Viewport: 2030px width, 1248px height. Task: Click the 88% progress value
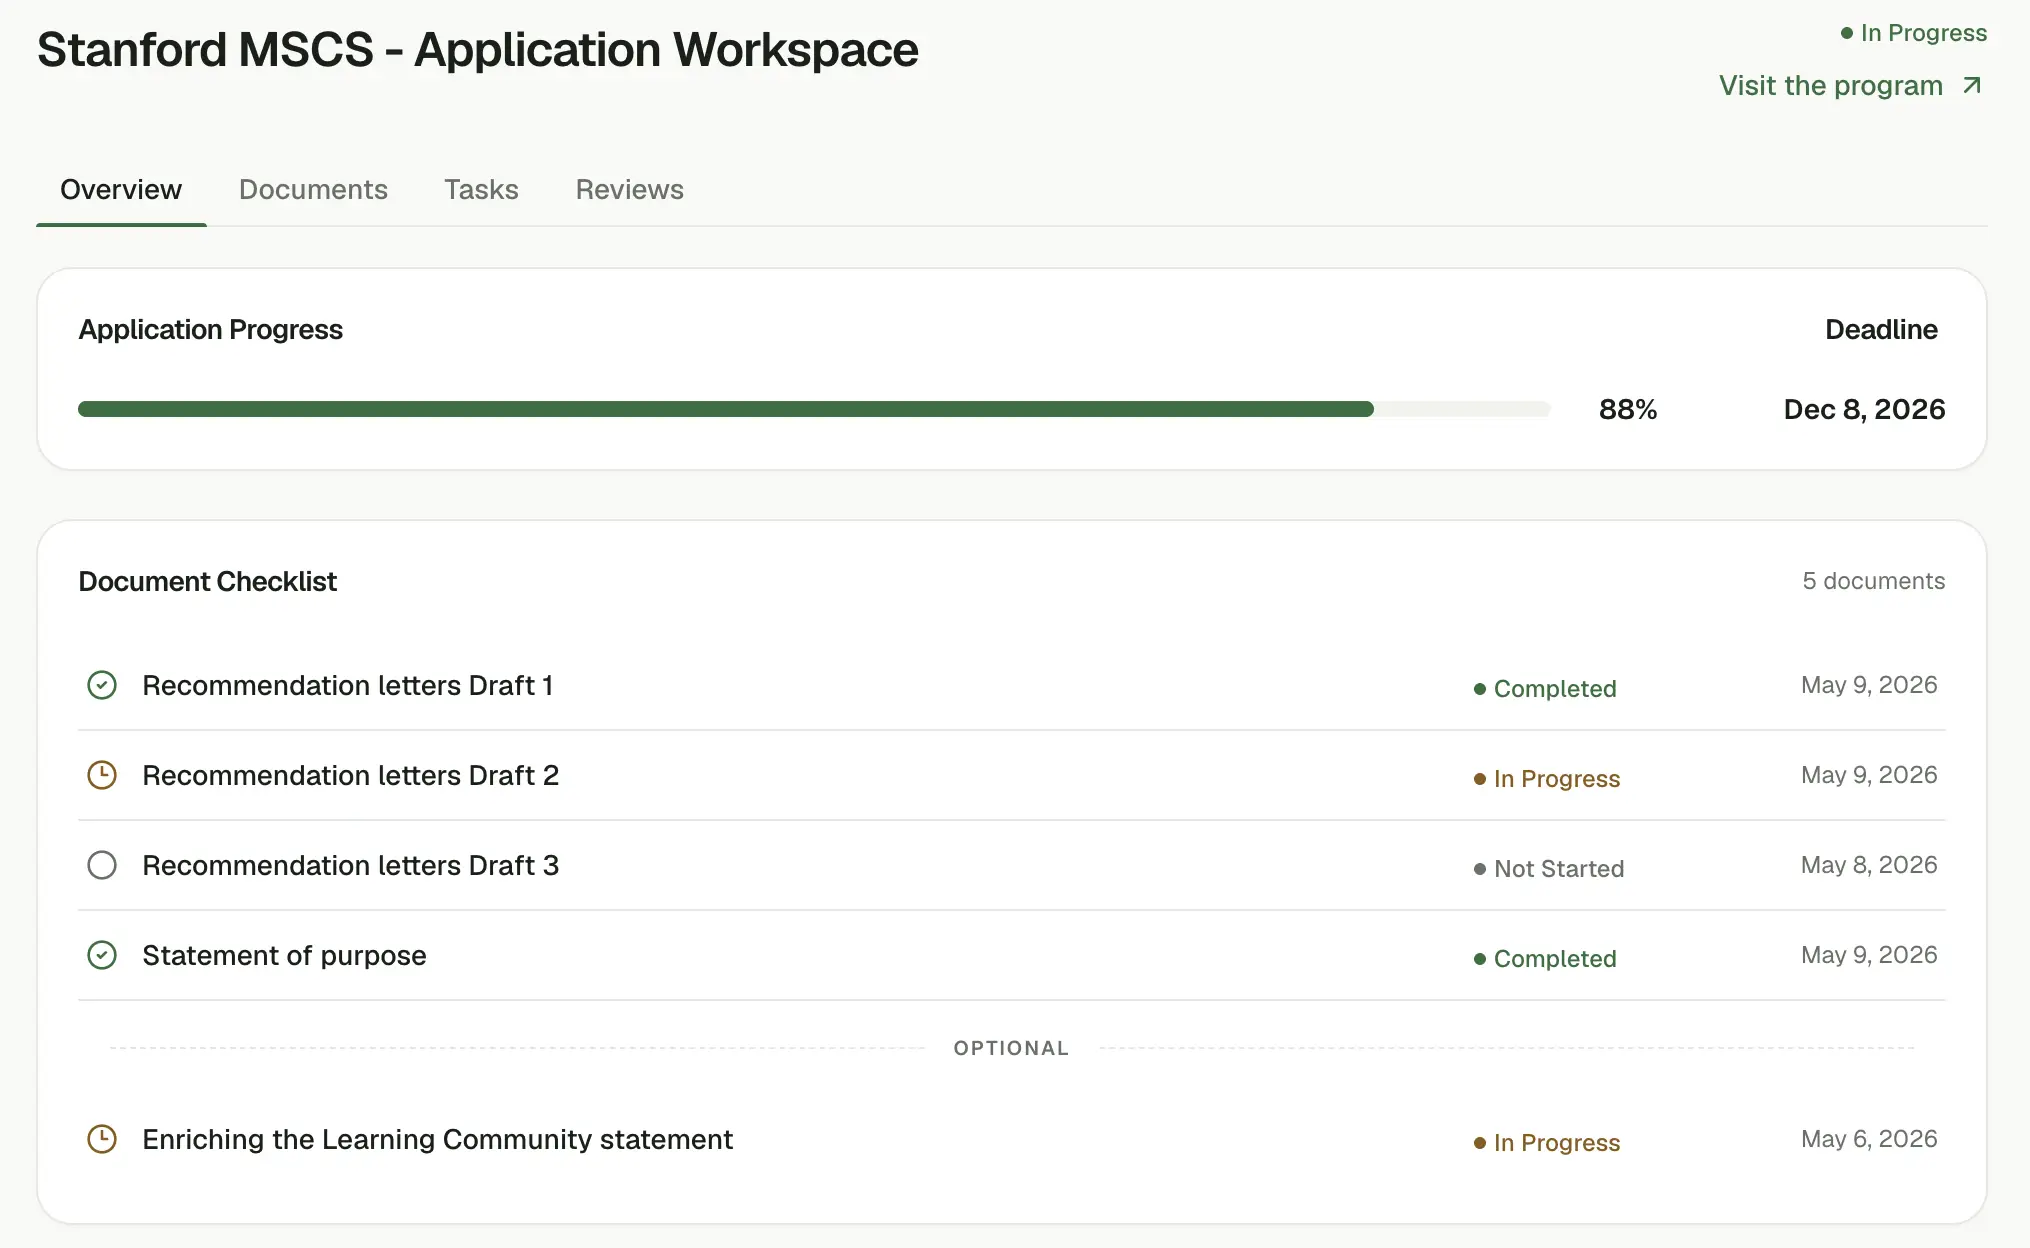click(x=1628, y=409)
